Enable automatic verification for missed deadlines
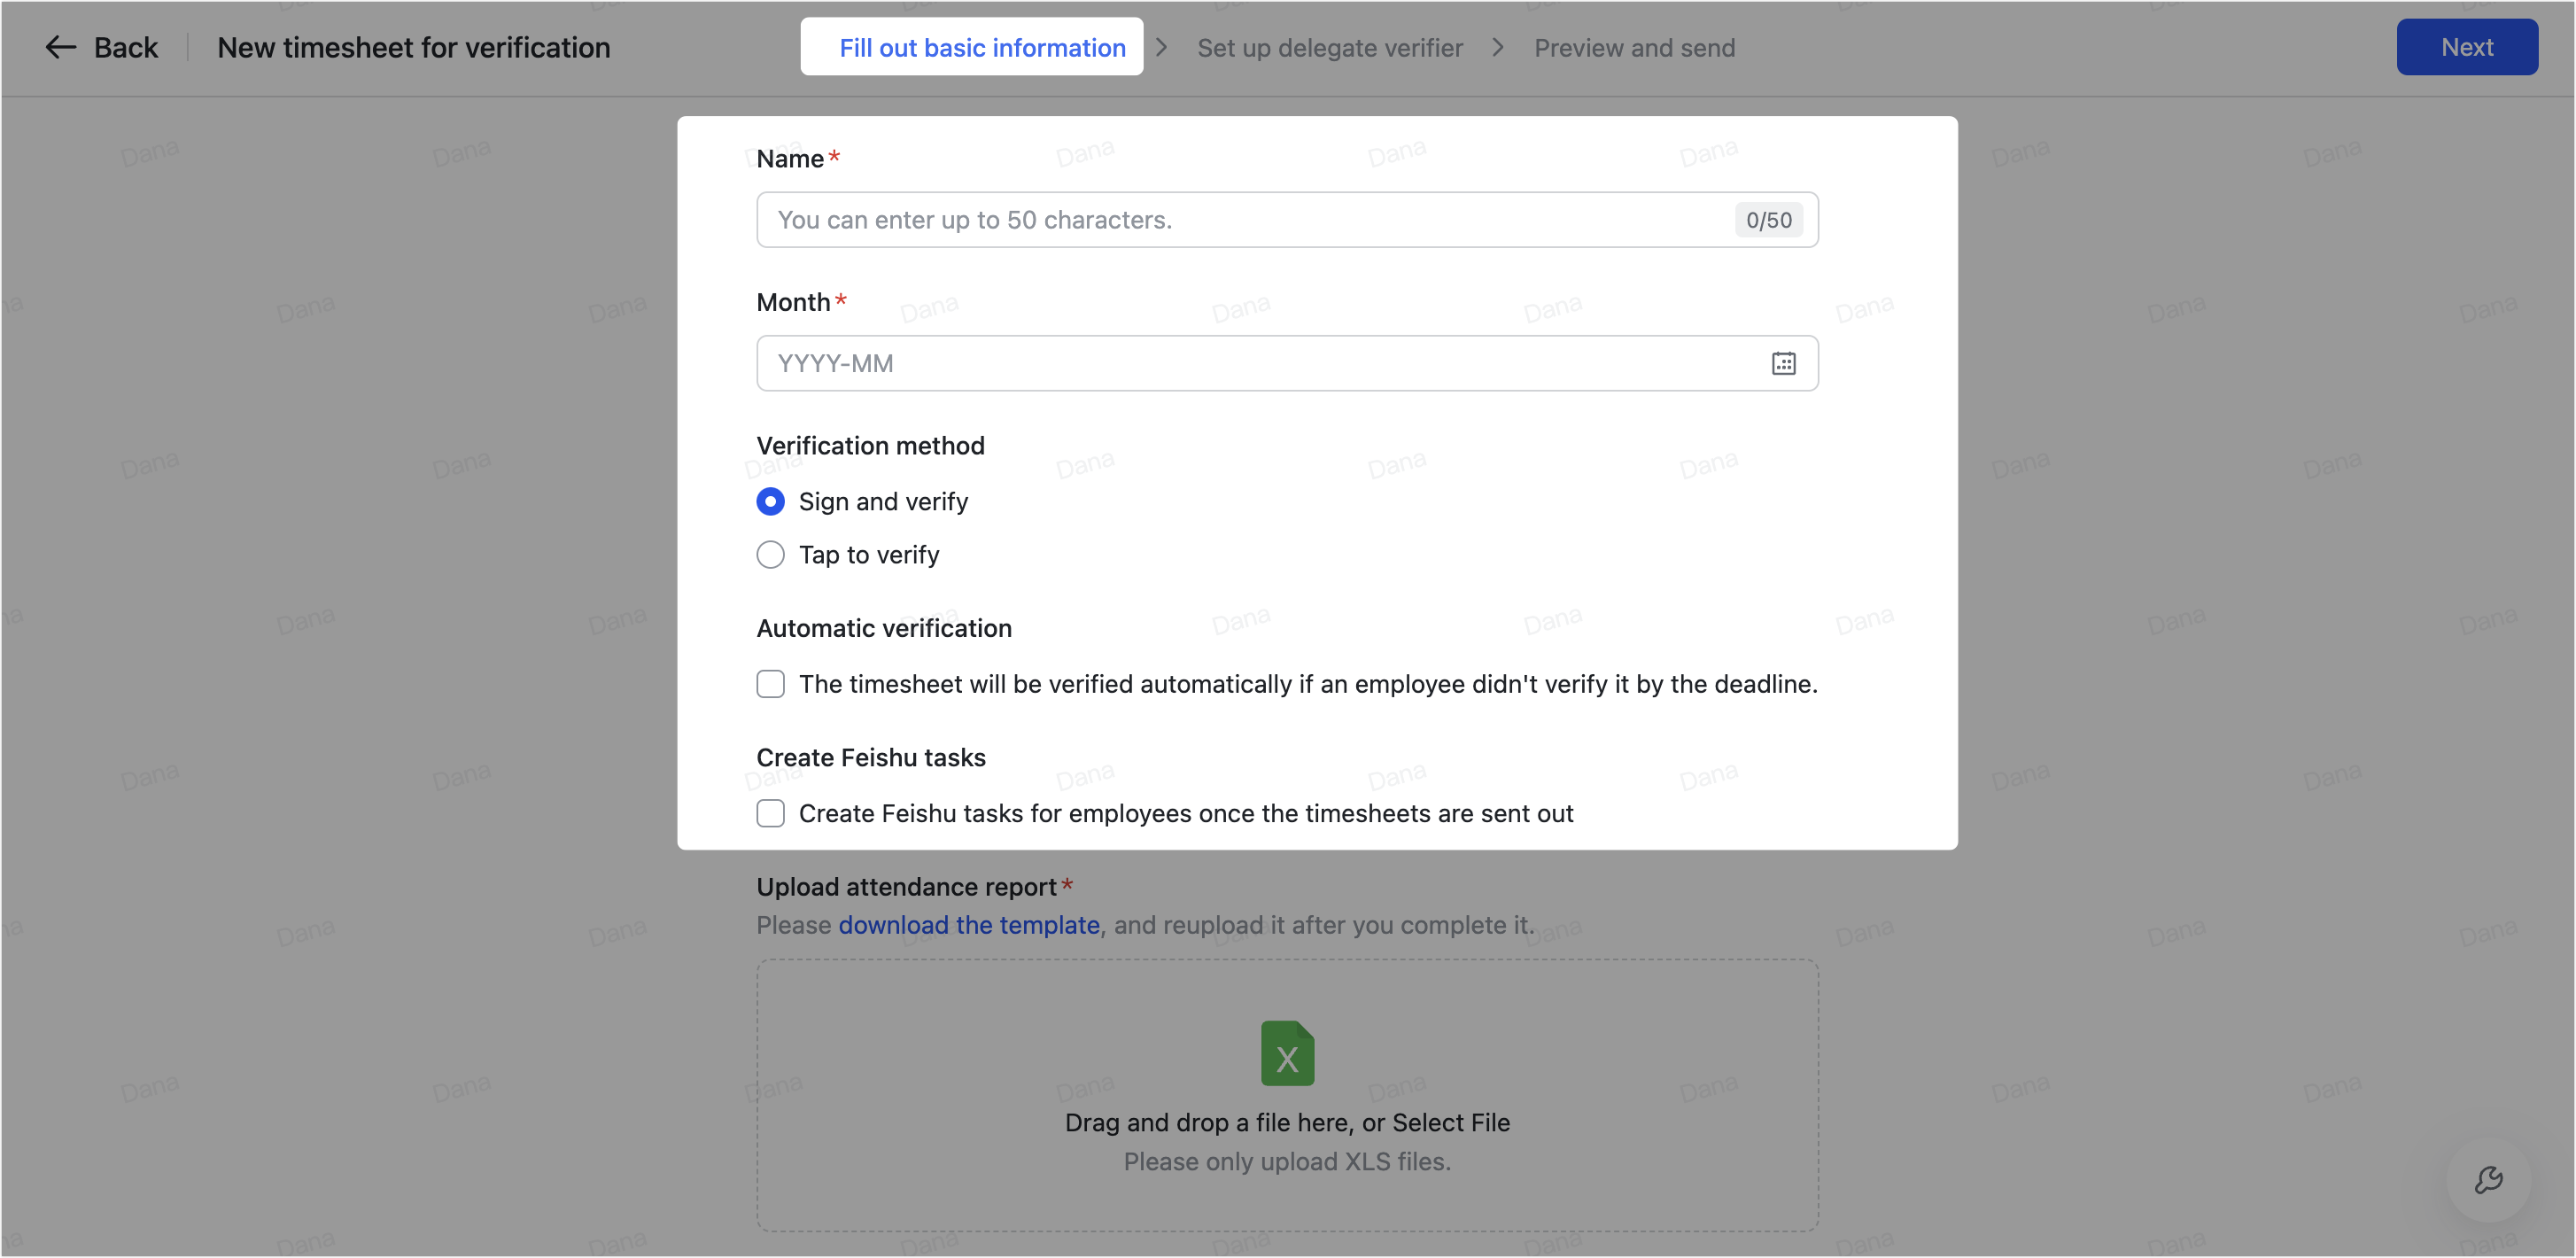Screen dimensions: 2576x1258 point(770,684)
